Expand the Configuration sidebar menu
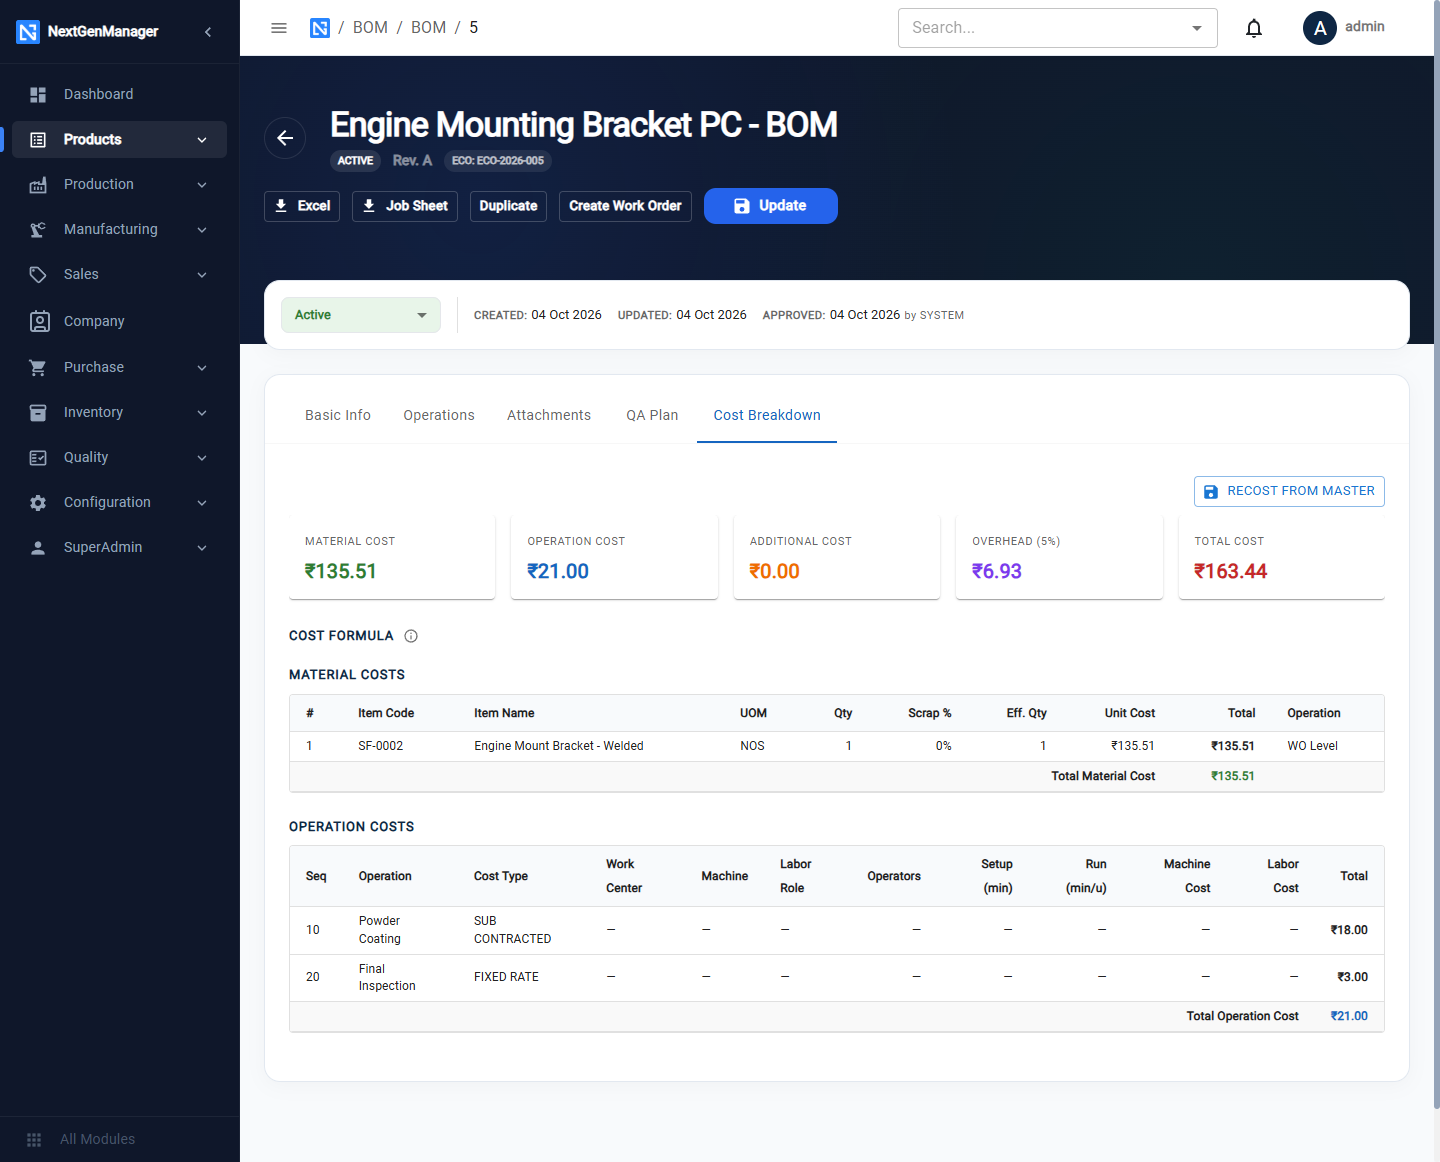The width and height of the screenshot is (1440, 1162). tap(119, 502)
